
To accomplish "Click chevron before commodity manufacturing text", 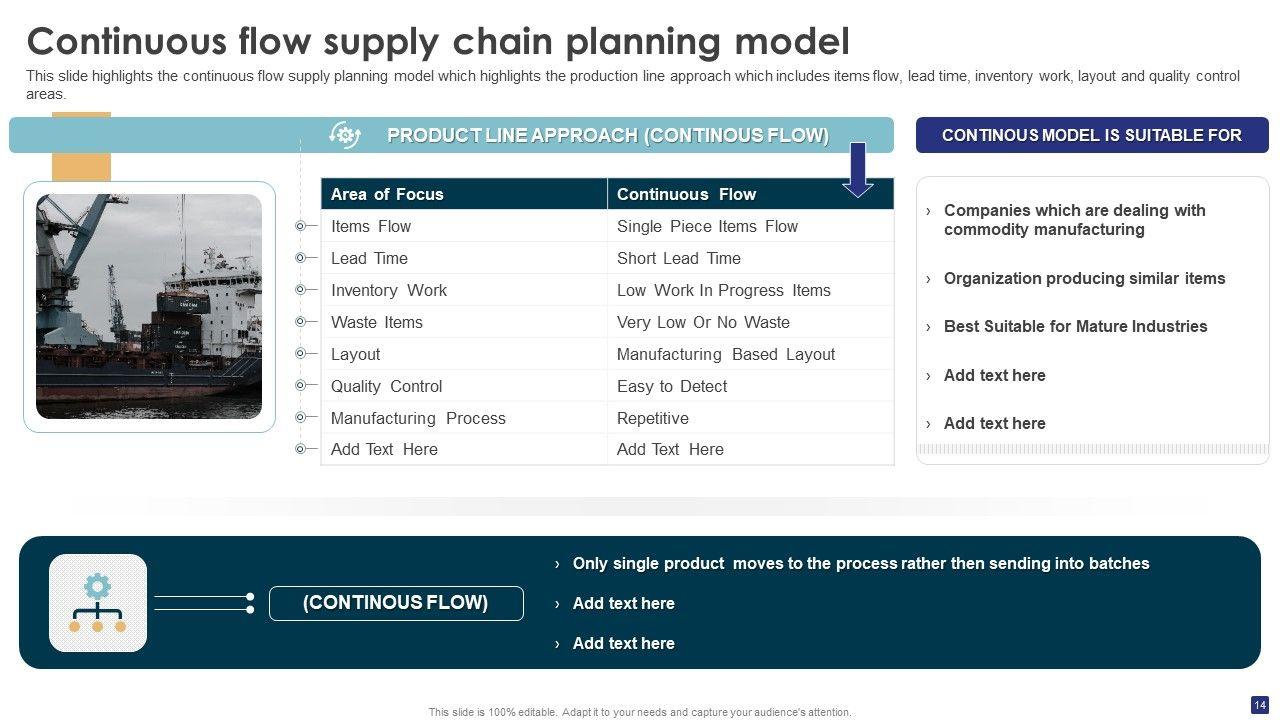I will 928,211.
